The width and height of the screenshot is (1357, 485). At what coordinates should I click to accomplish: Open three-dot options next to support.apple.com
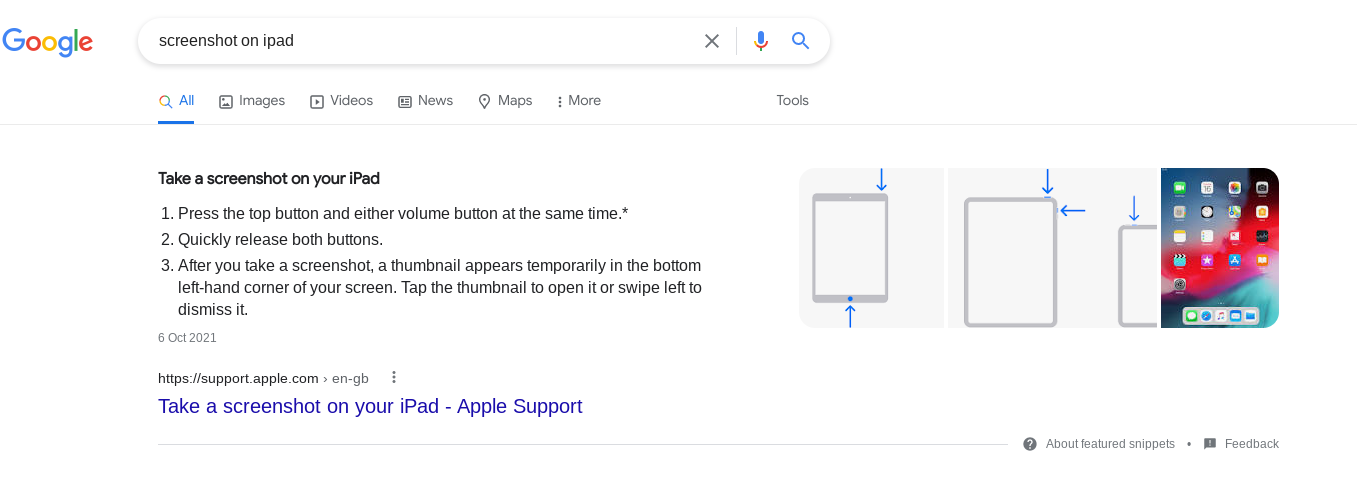point(394,377)
